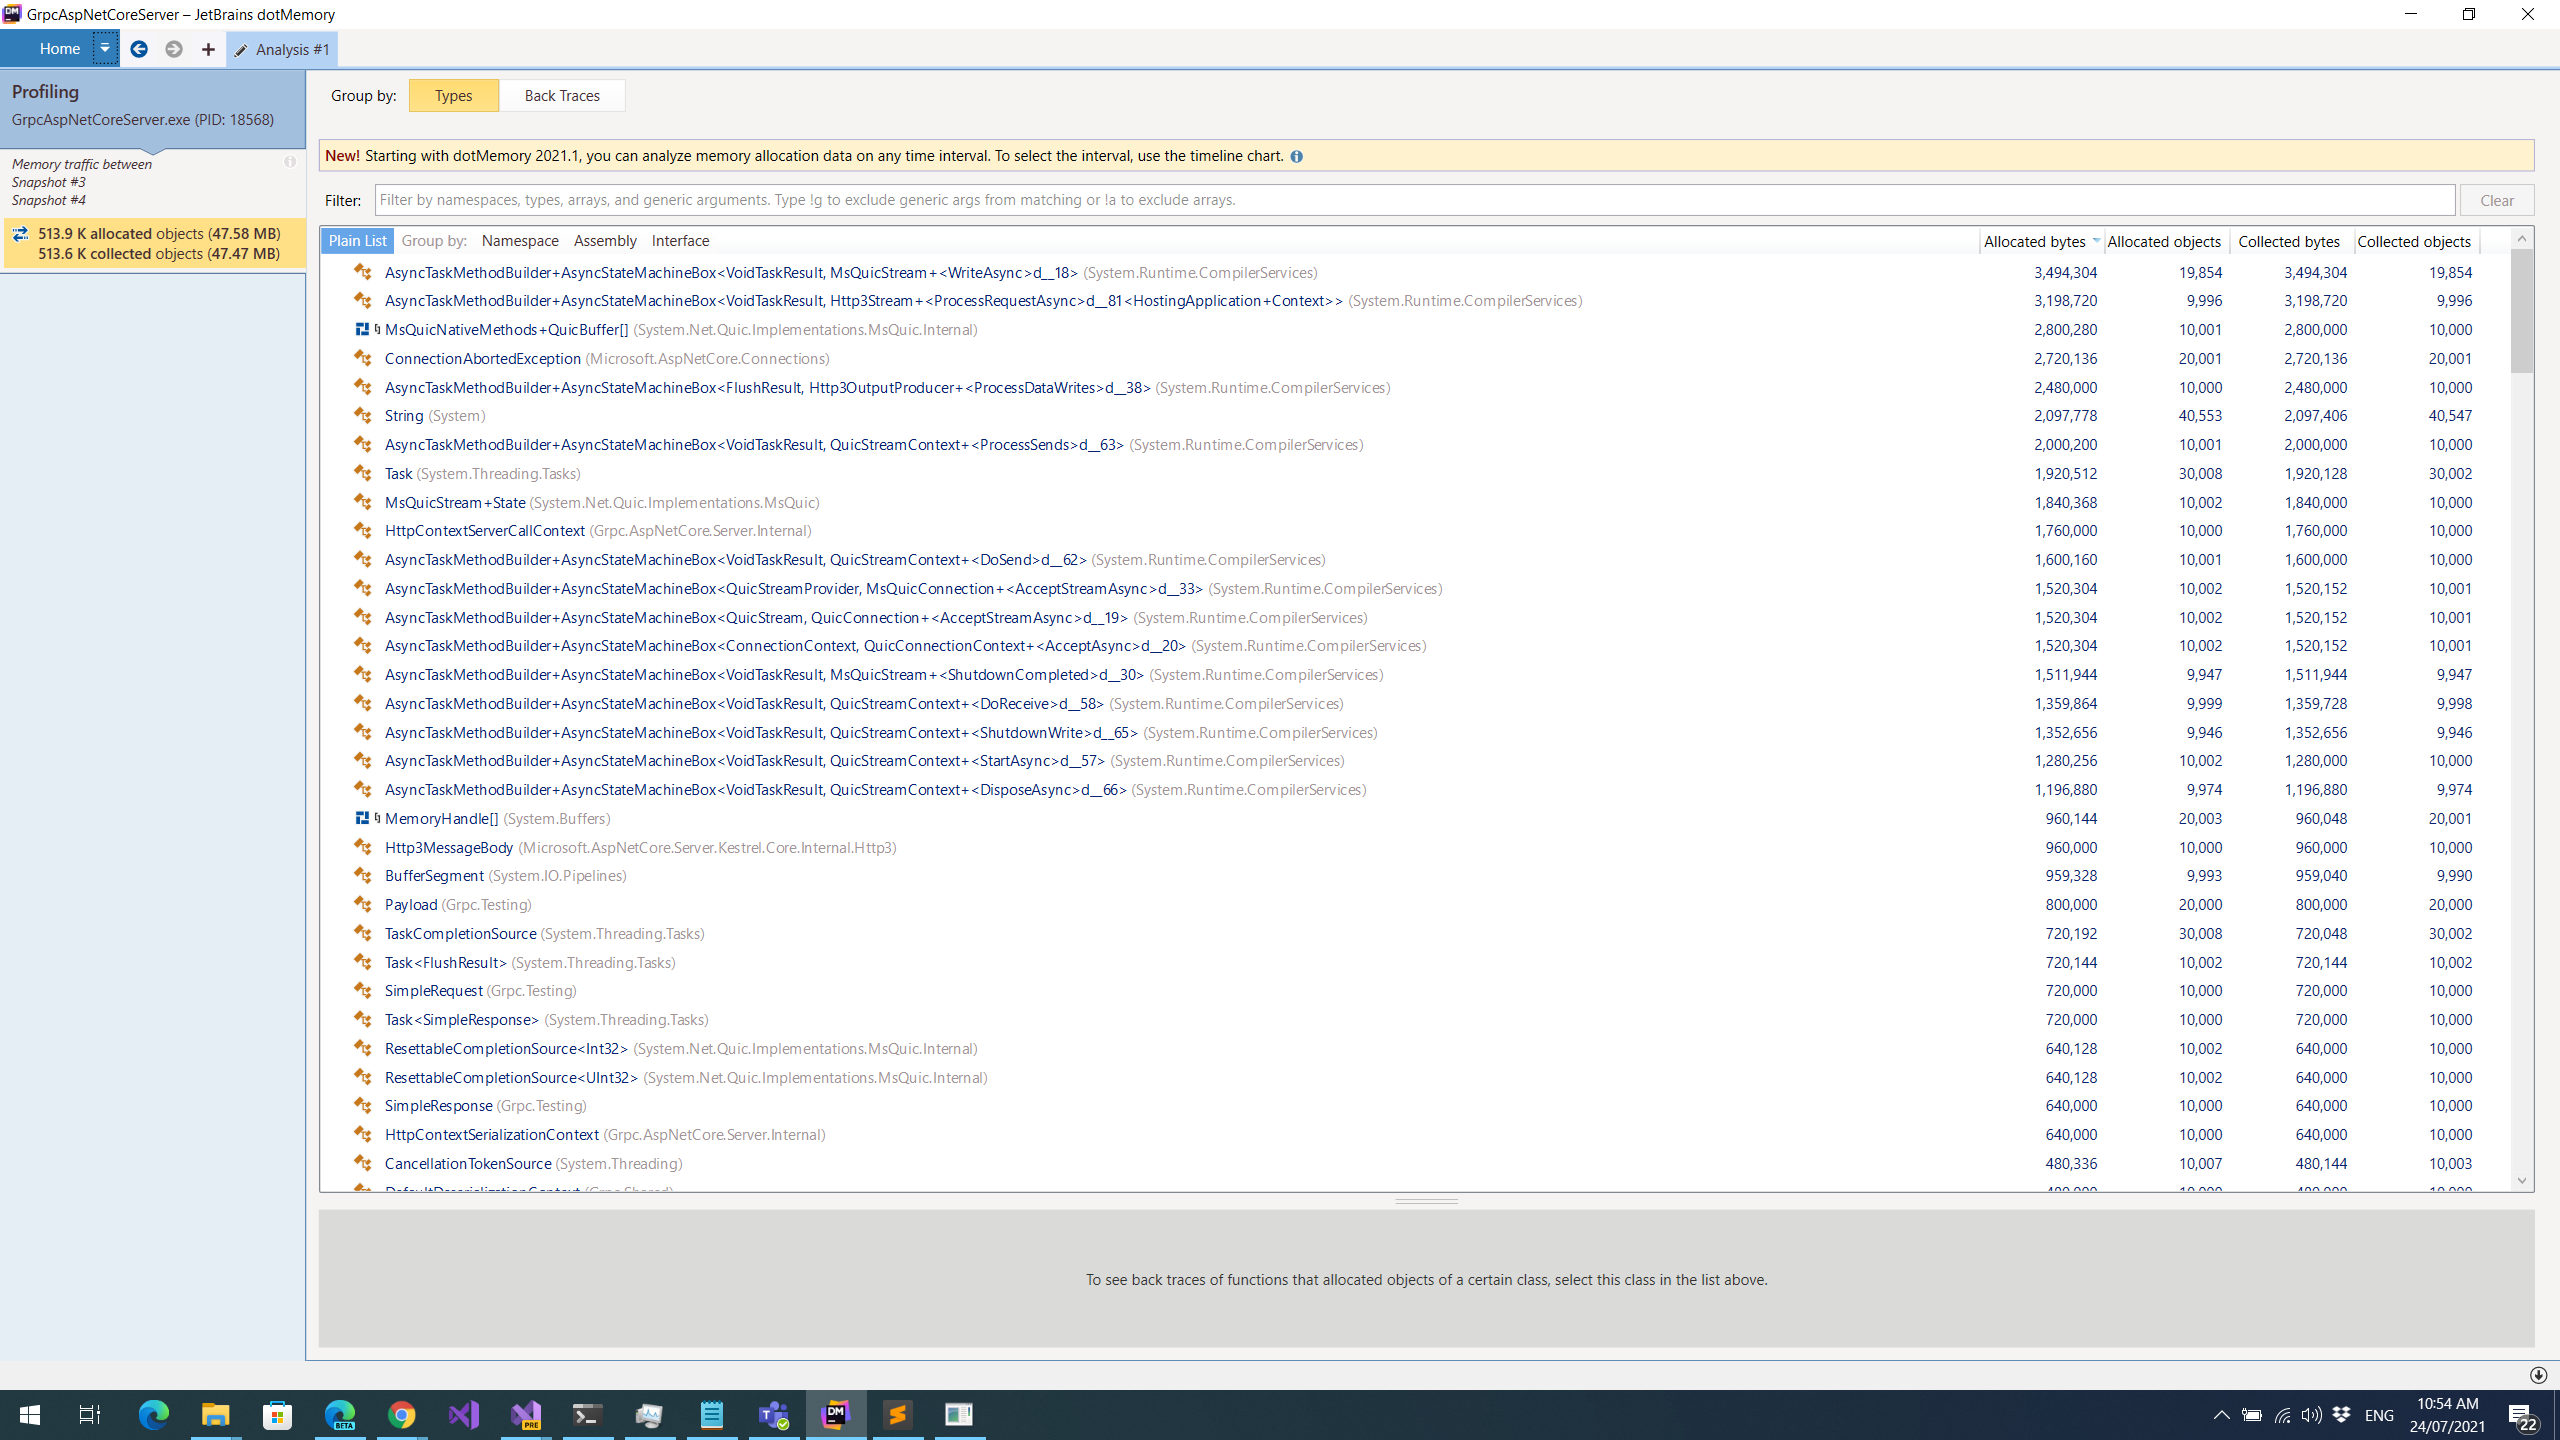Group the list by Namespace
This screenshot has height=1440, width=2560.
point(520,241)
